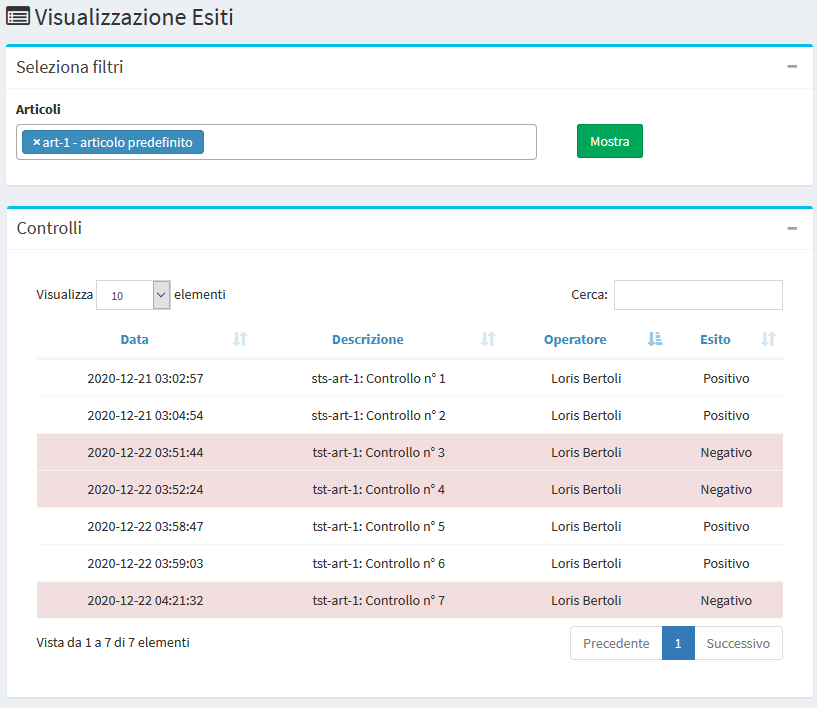Viewport: 817px width, 708px height.
Task: Select the Controllo n° 3 negative row
Action: click(410, 452)
